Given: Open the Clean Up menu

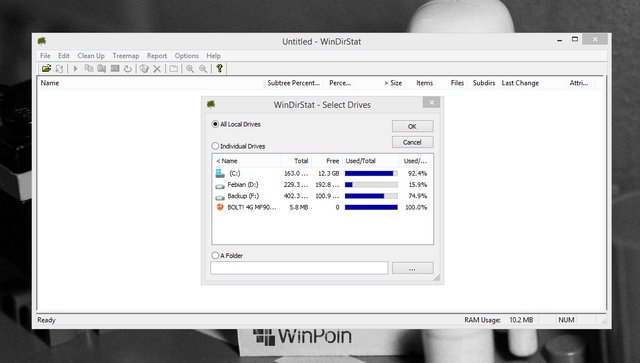Looking at the screenshot, I should pyautogui.click(x=91, y=56).
